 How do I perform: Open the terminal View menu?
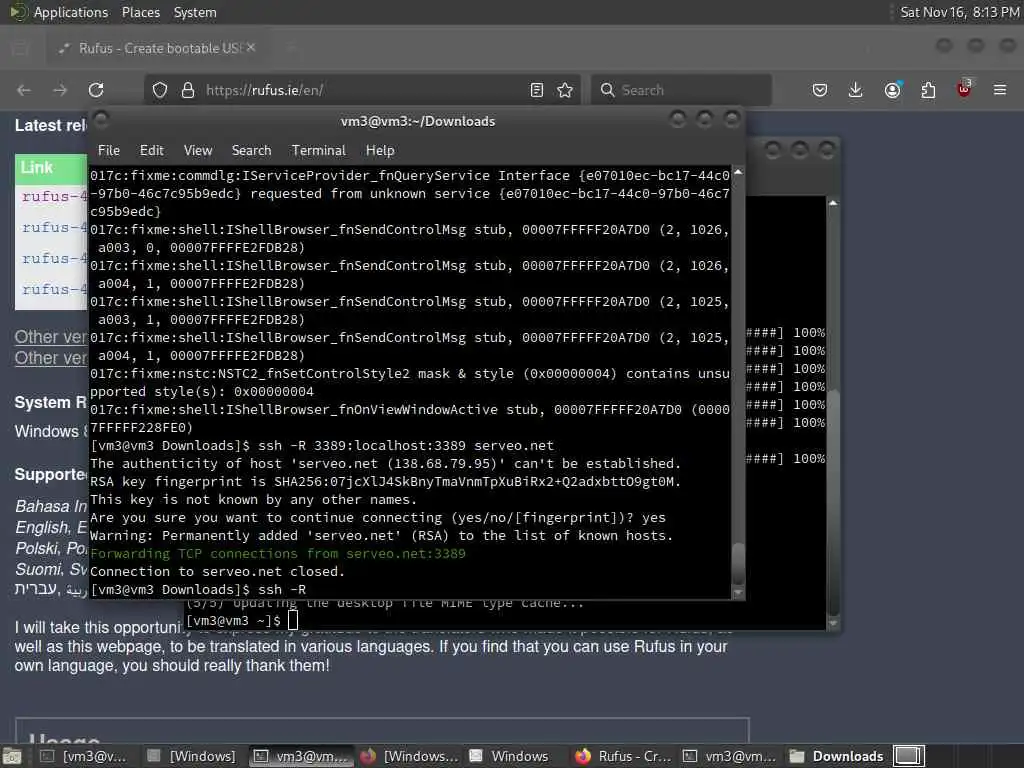(x=198, y=150)
